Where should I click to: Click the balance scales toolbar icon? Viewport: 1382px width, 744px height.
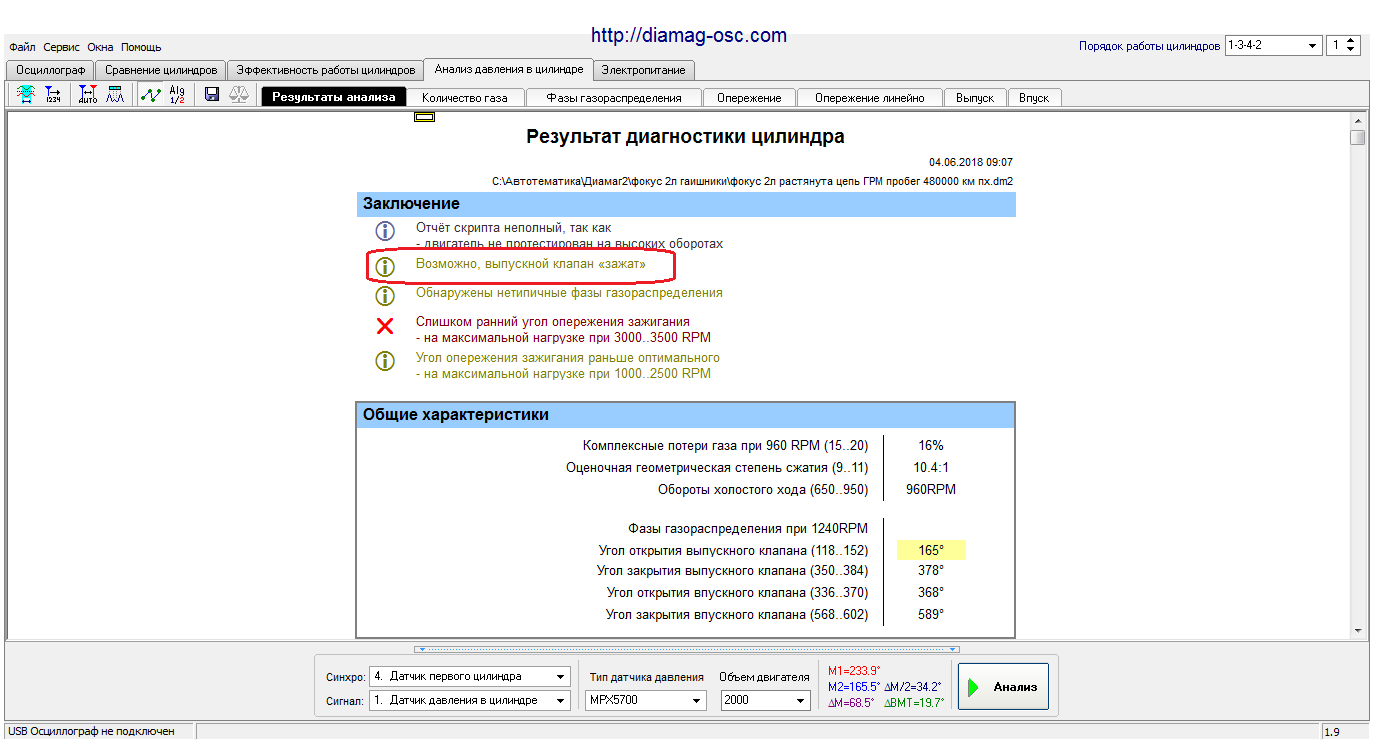pos(240,95)
